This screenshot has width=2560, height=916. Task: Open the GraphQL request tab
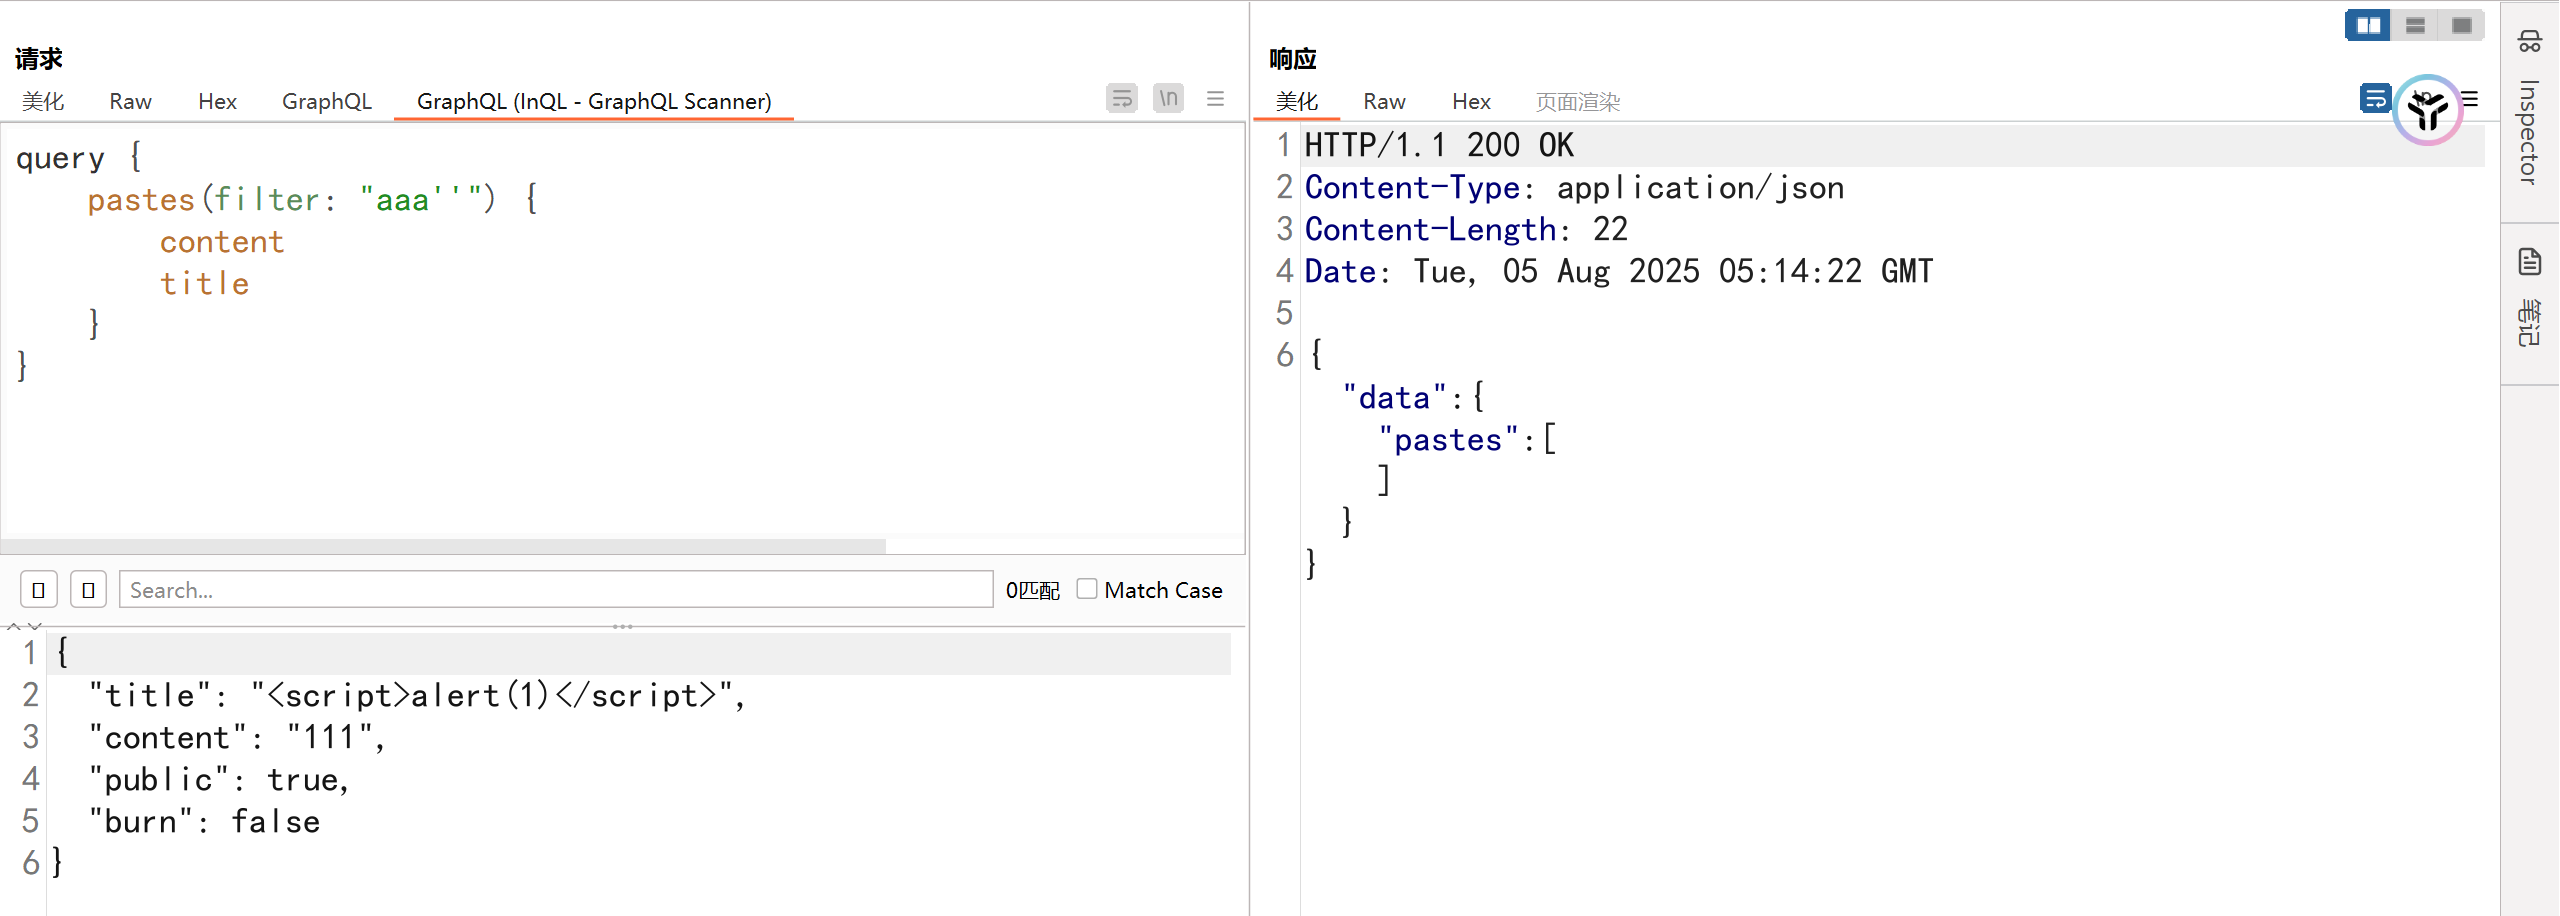click(326, 101)
